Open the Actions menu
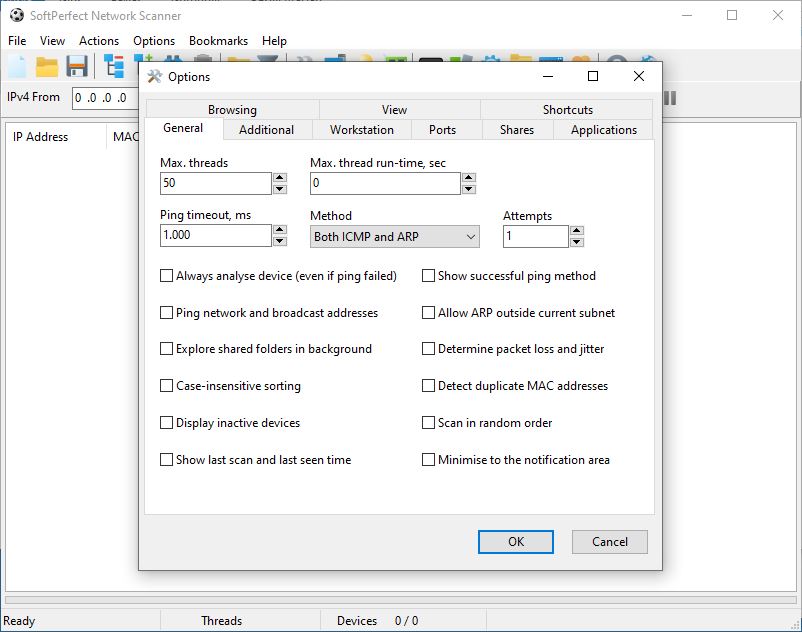 pyautogui.click(x=99, y=41)
